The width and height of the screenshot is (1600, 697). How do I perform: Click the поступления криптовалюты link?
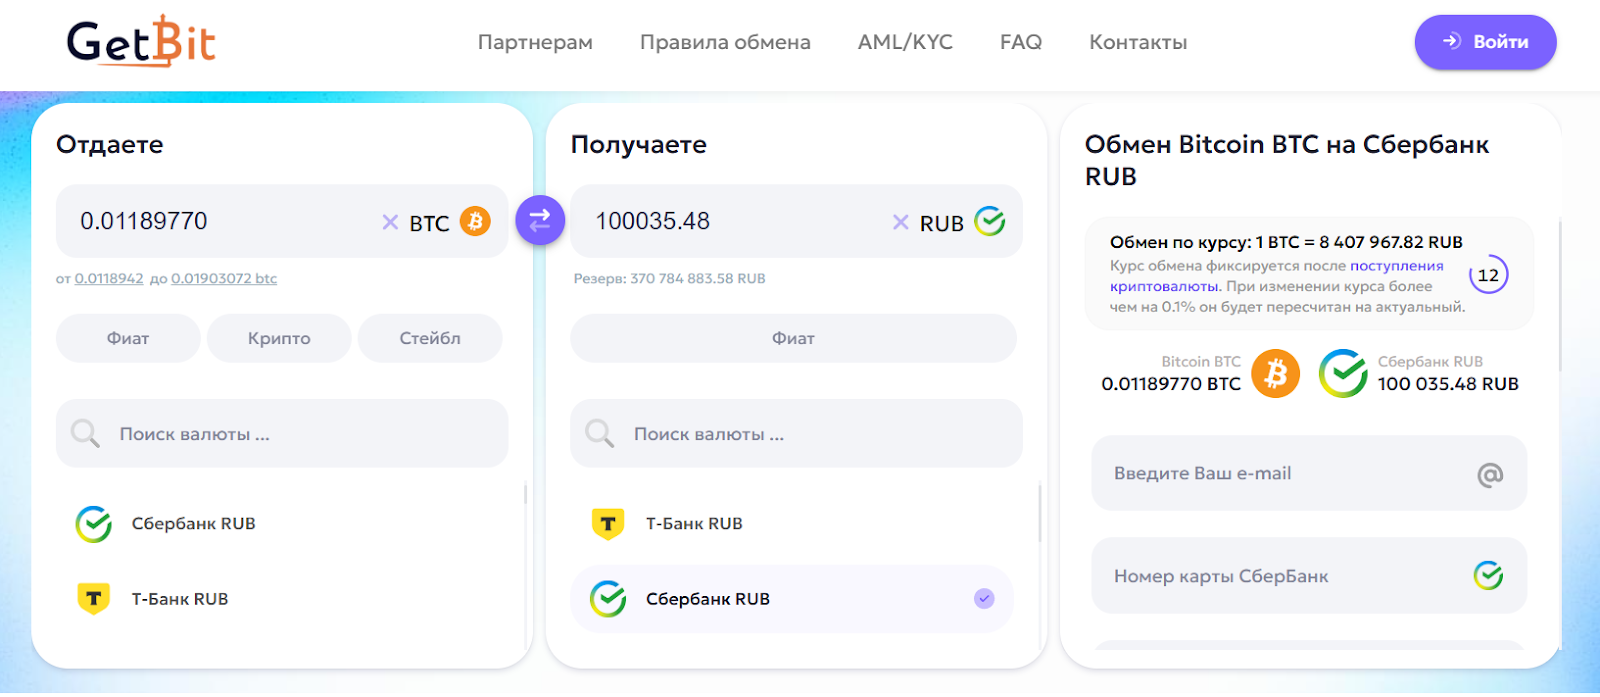pos(1277,276)
